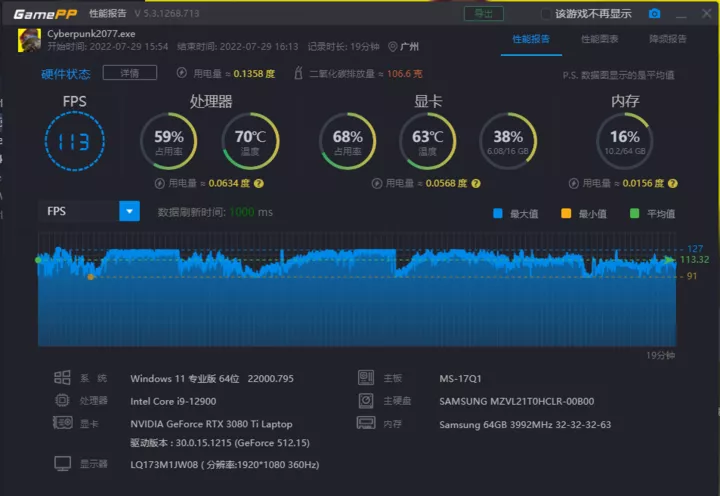Click the GamePP logo
Viewport: 720px width, 496px height.
pos(45,14)
